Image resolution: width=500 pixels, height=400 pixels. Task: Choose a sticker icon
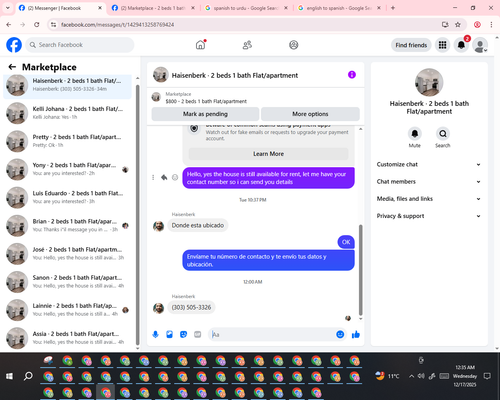(x=183, y=334)
